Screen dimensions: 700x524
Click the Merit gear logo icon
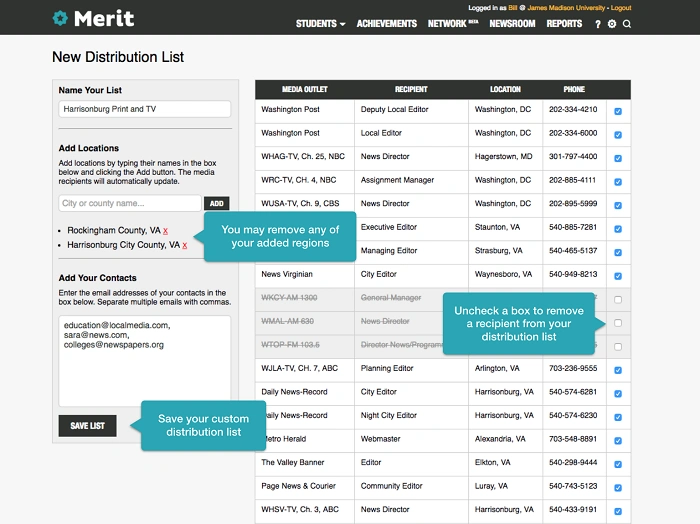click(60, 18)
